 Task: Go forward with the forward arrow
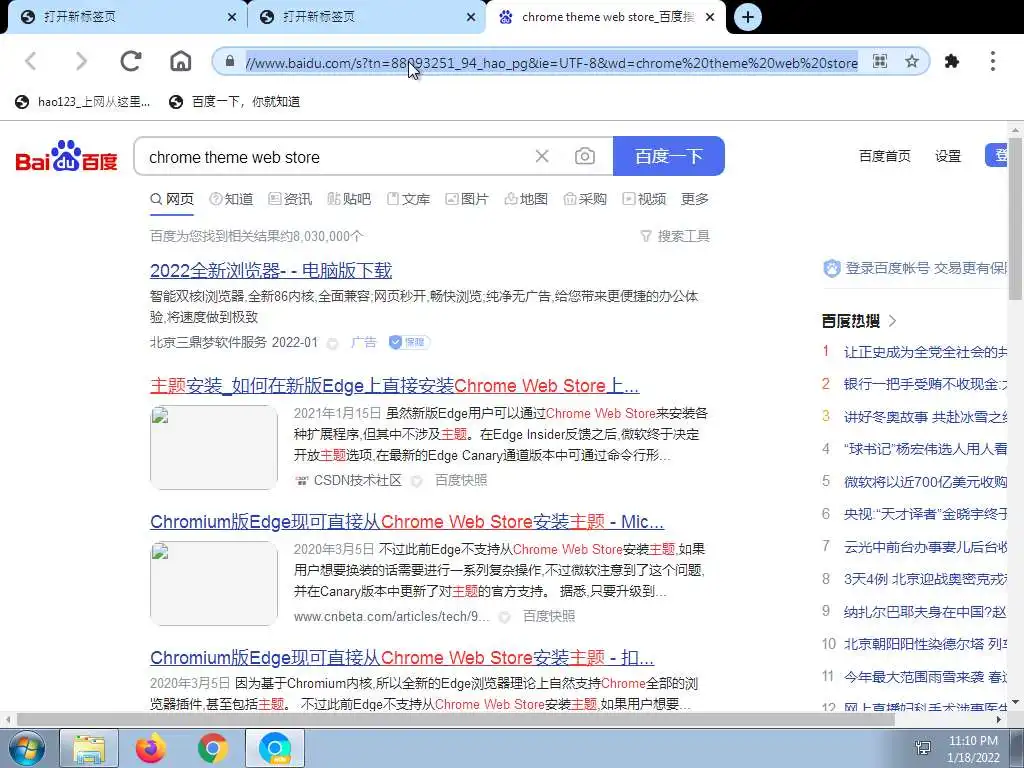point(81,61)
